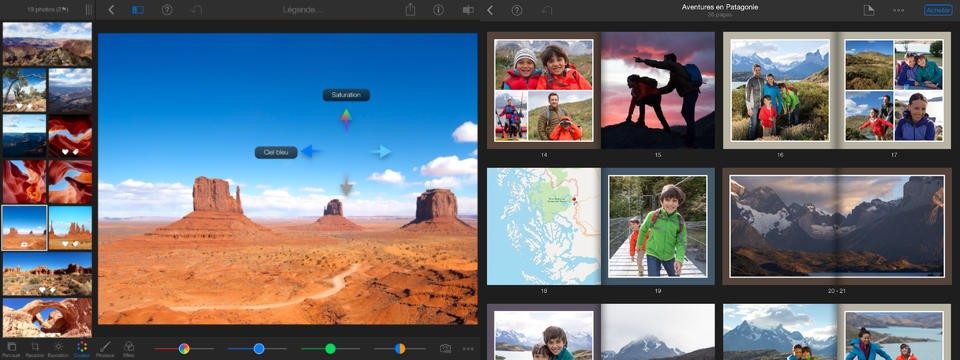Open book page 14 collage

pos(544,90)
